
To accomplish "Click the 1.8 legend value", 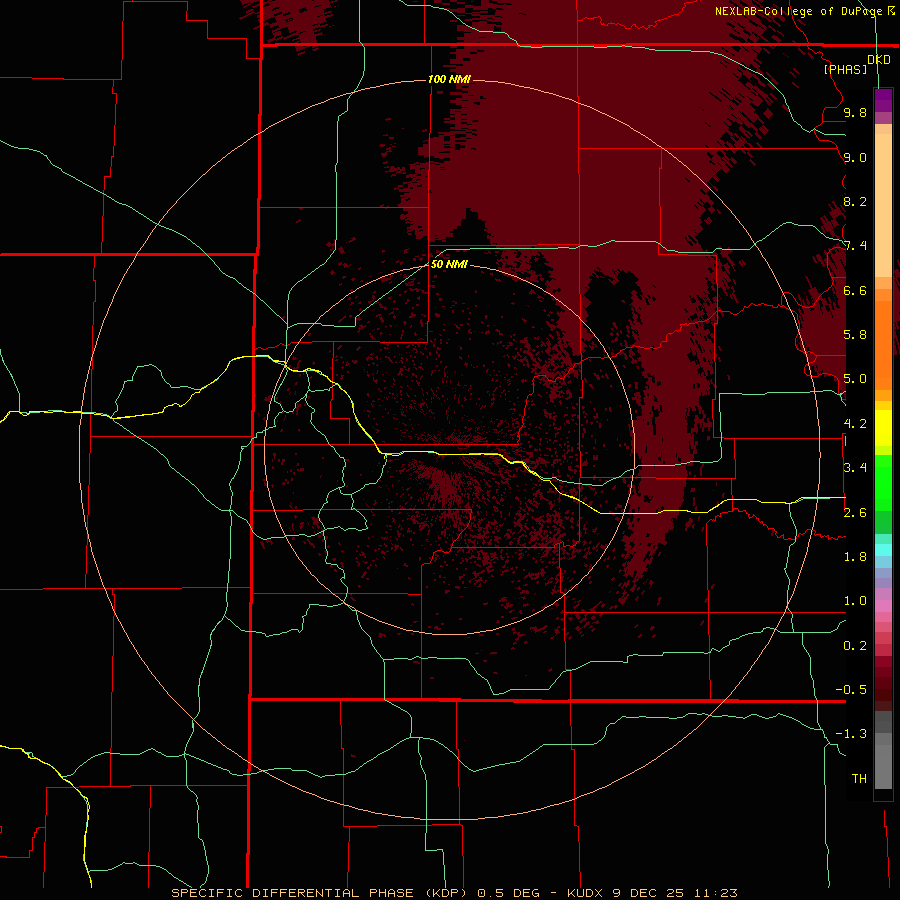I will (x=855, y=557).
